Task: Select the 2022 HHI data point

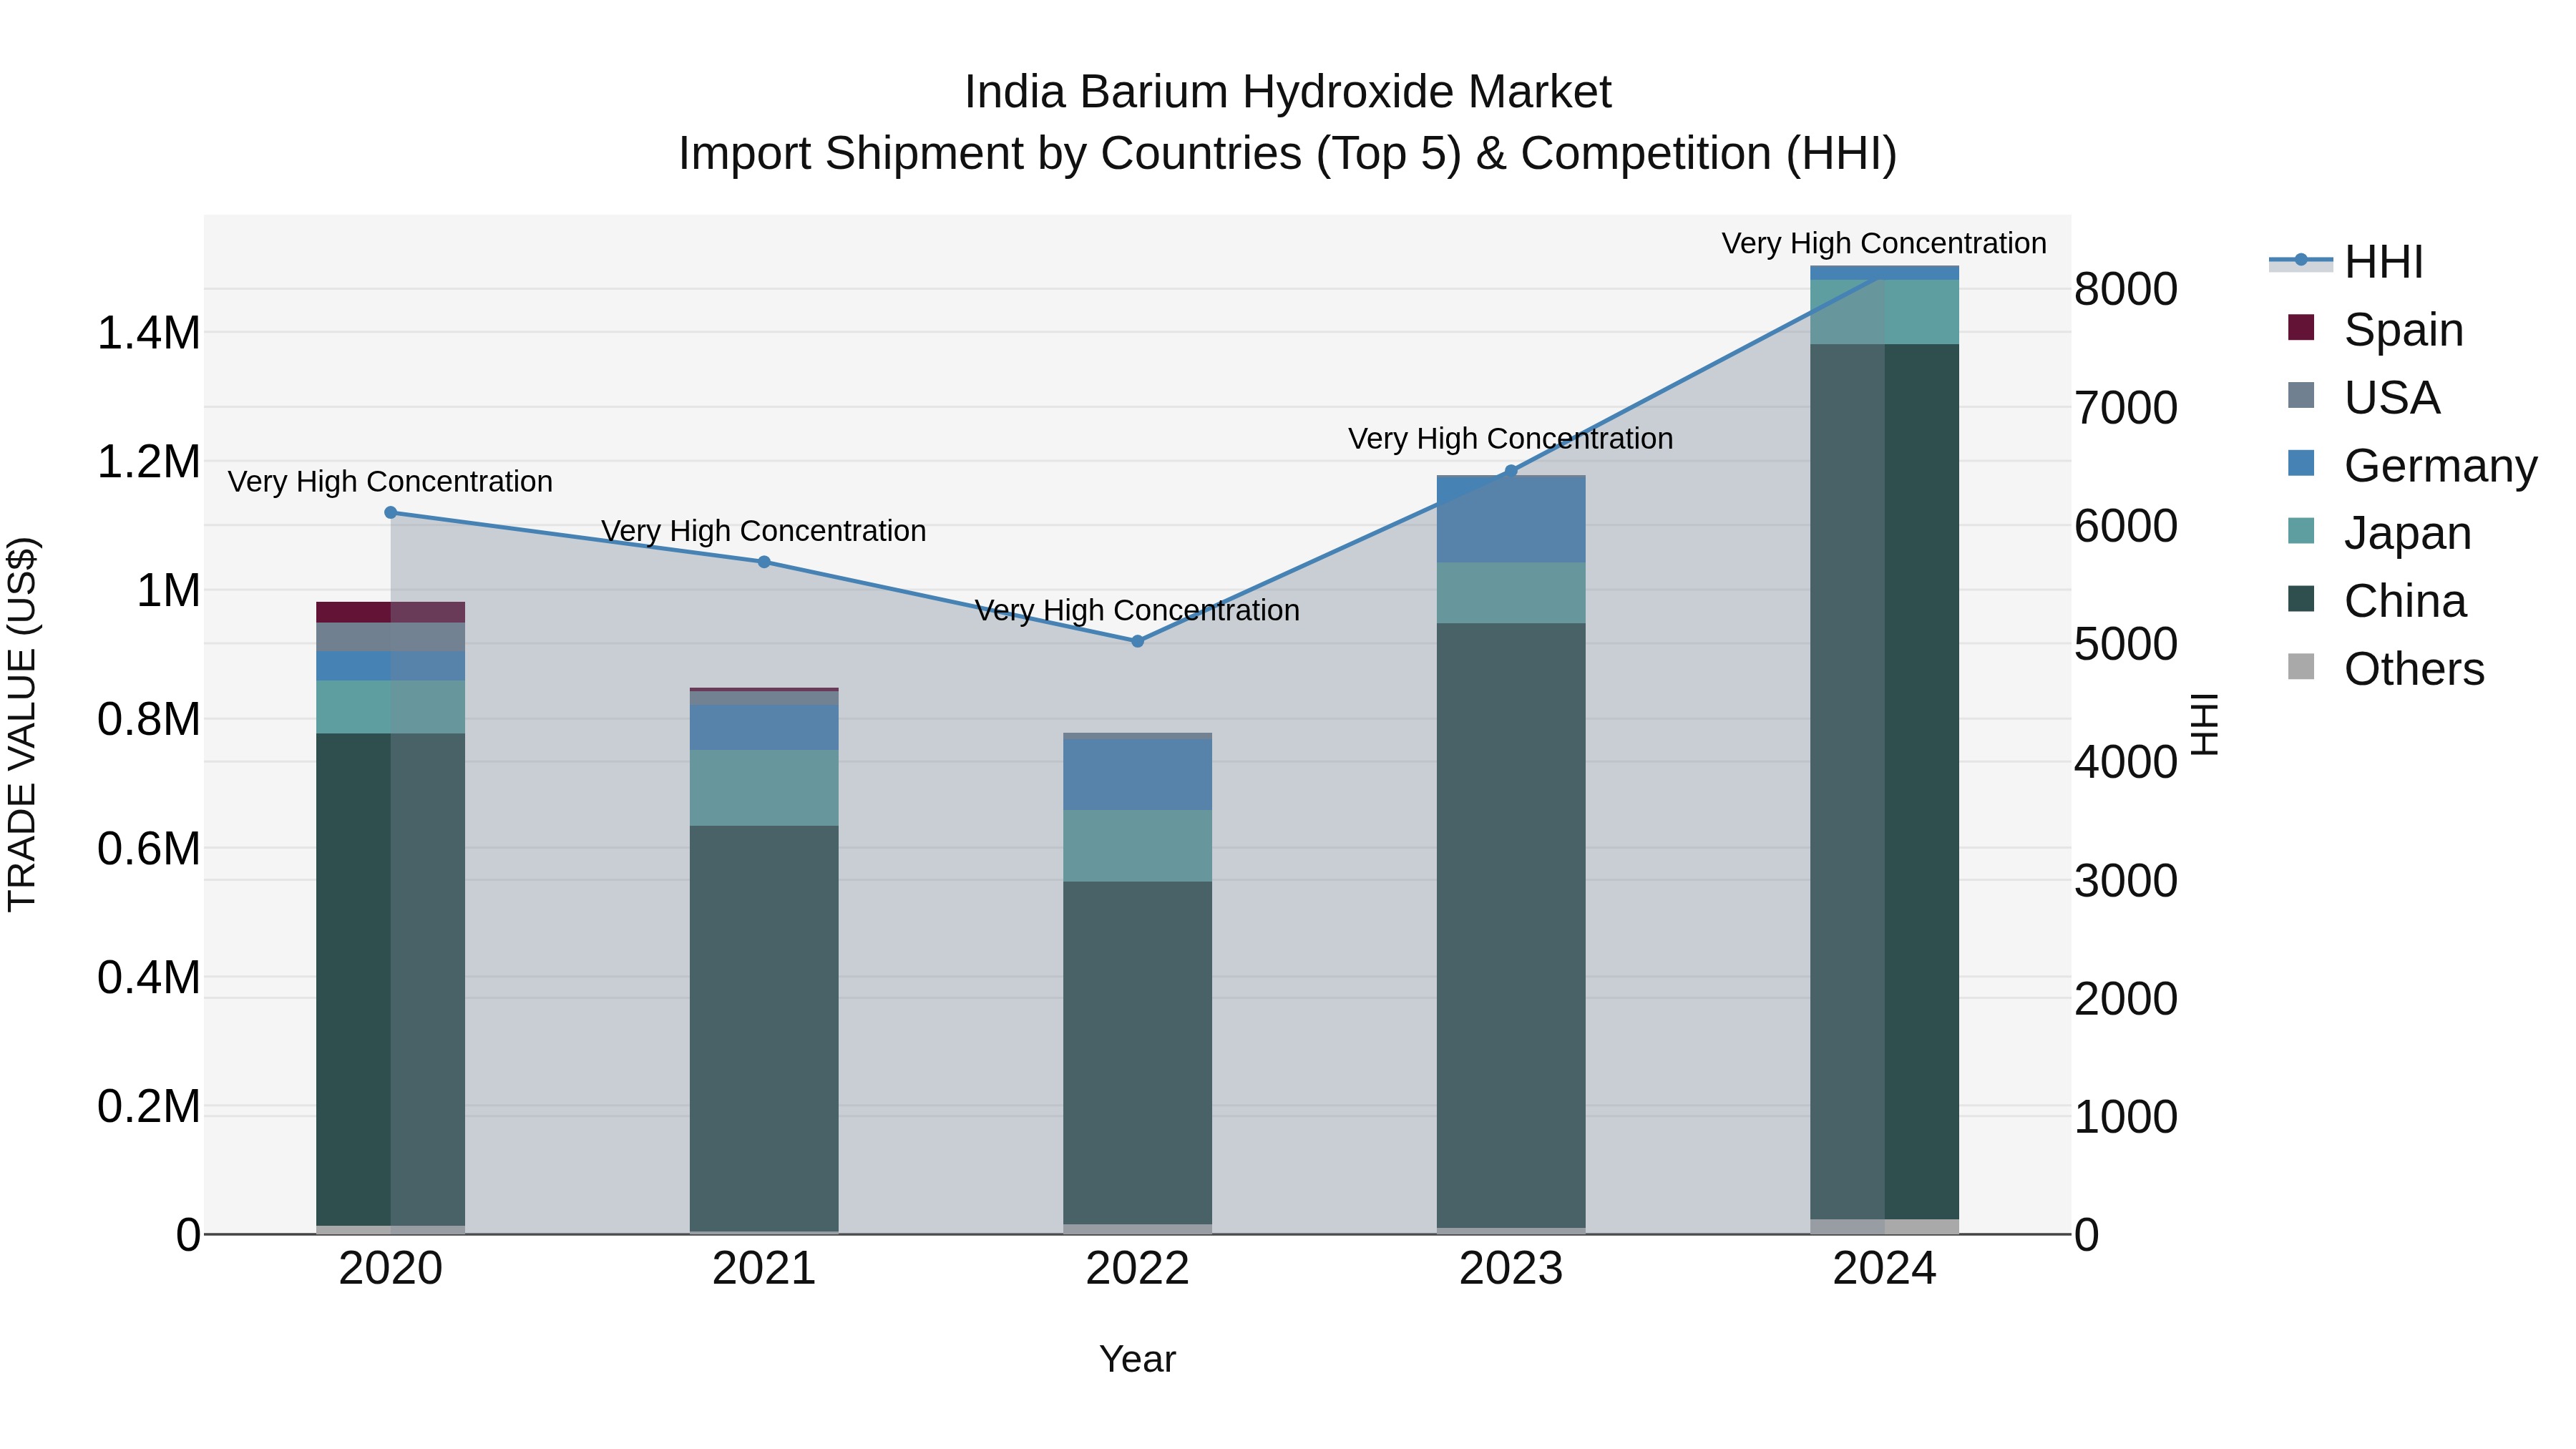Action: (x=1137, y=641)
